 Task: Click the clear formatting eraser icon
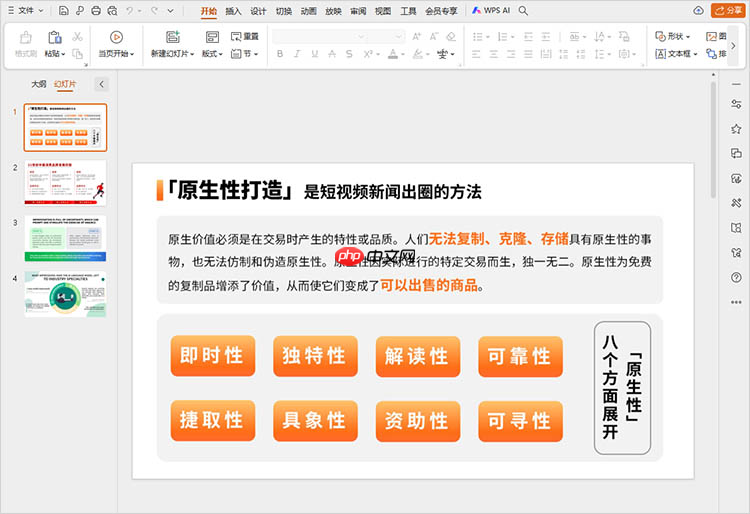[451, 37]
